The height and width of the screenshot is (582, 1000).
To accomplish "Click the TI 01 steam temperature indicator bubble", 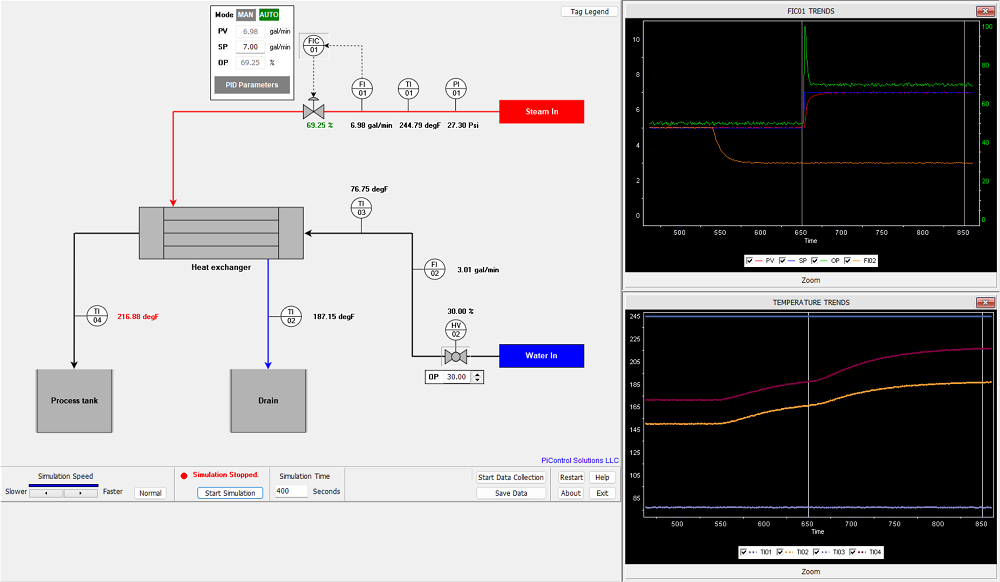I will click(x=409, y=89).
